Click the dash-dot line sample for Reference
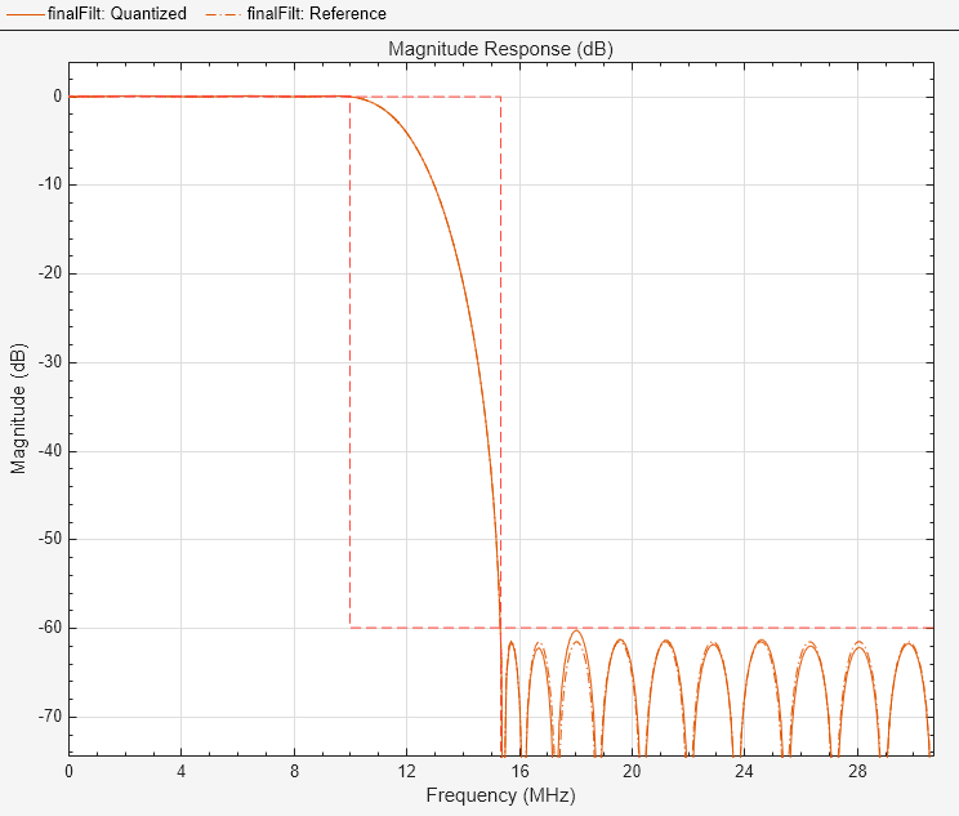The height and width of the screenshot is (816, 959). click(224, 14)
